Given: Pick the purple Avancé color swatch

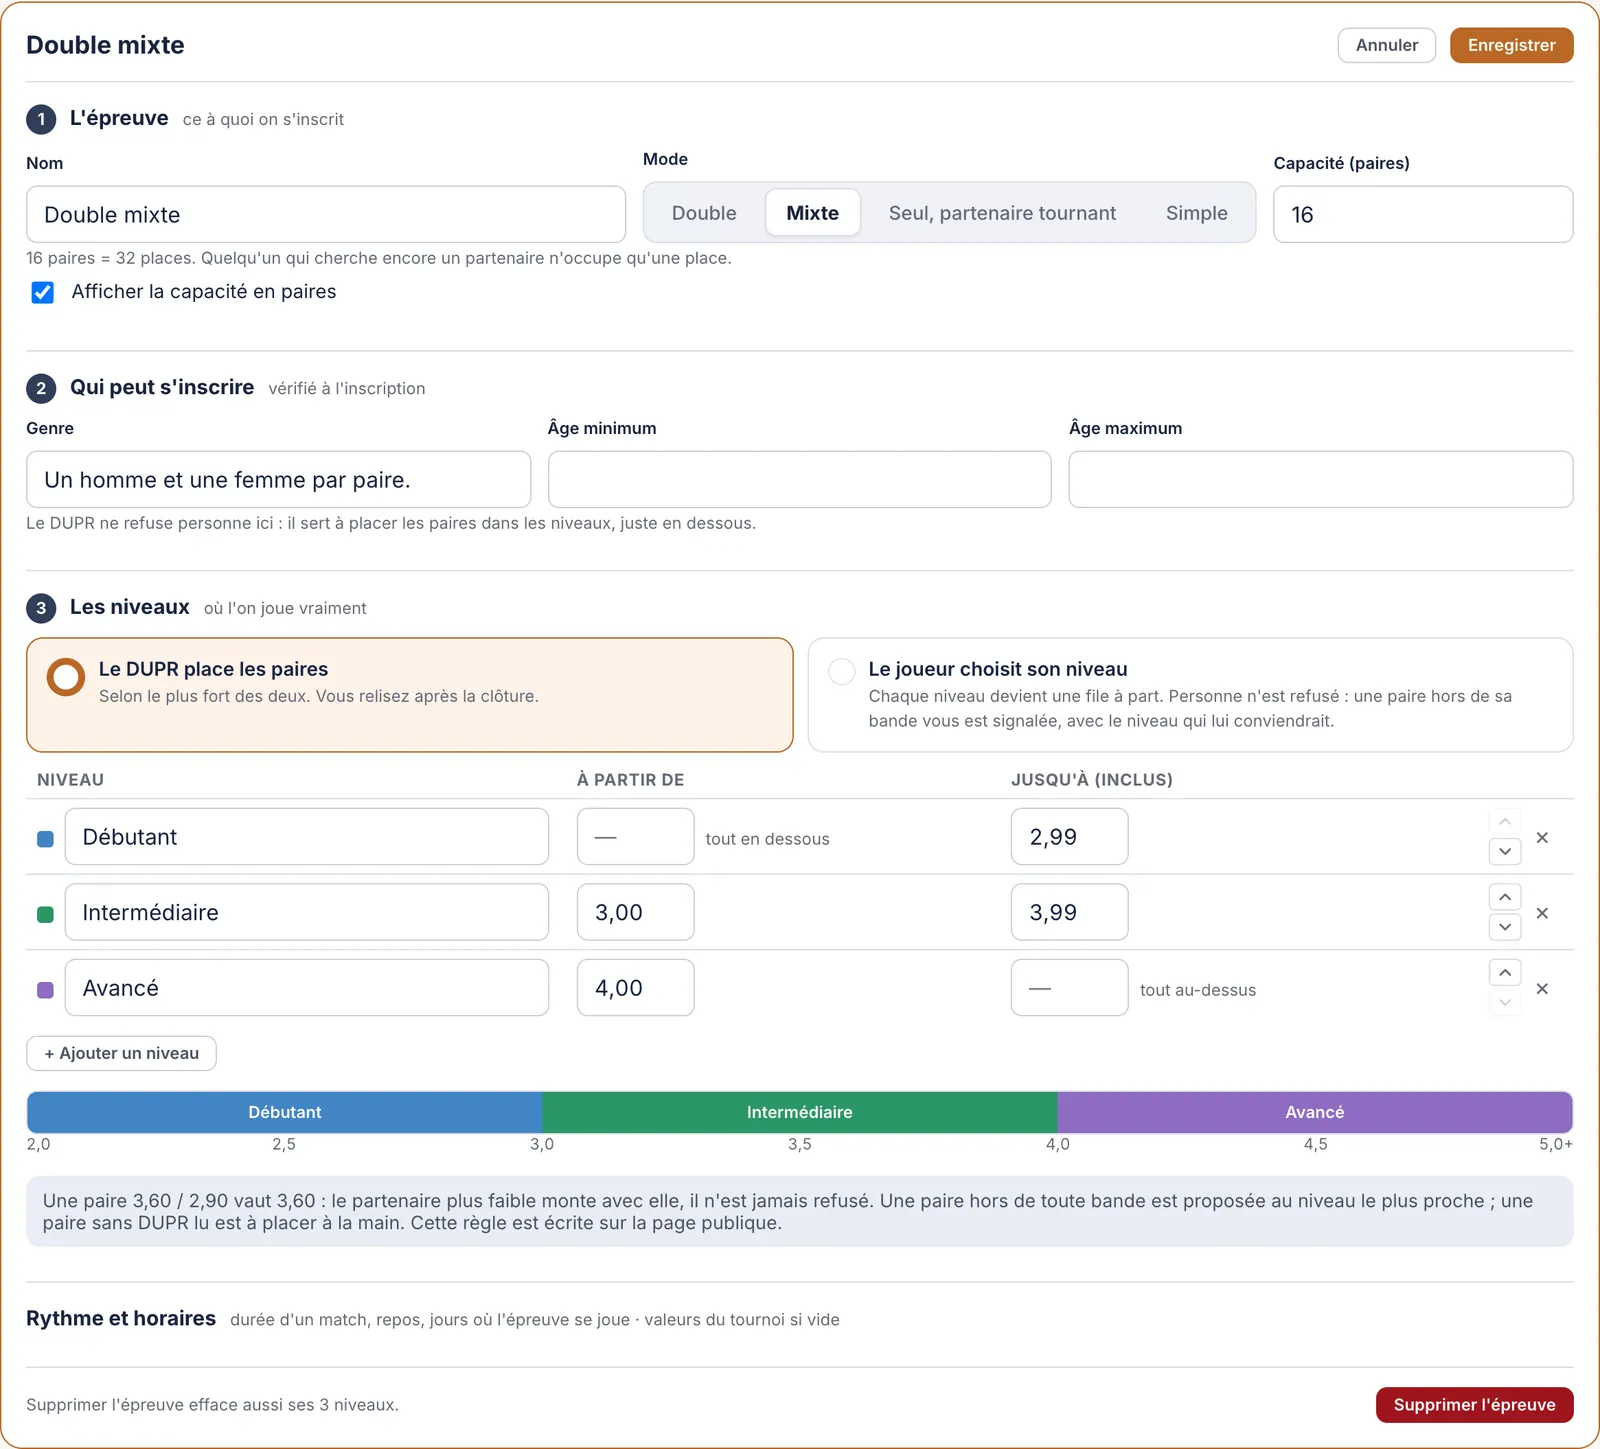Looking at the screenshot, I should (45, 990).
